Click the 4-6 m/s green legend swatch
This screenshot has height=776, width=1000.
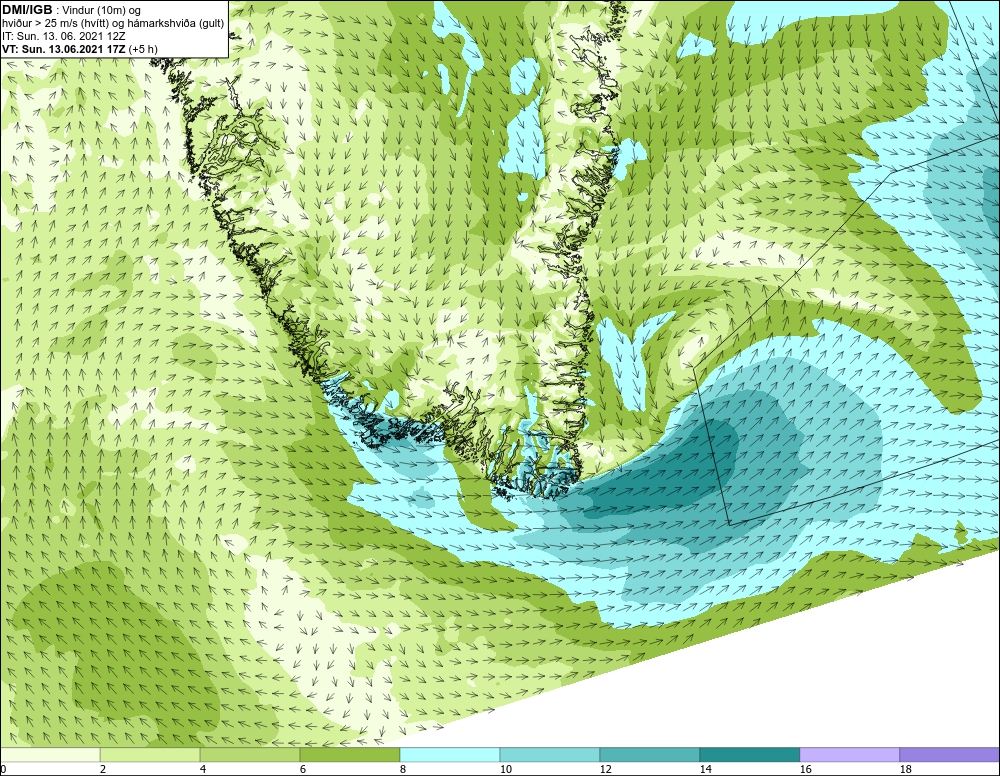250,755
